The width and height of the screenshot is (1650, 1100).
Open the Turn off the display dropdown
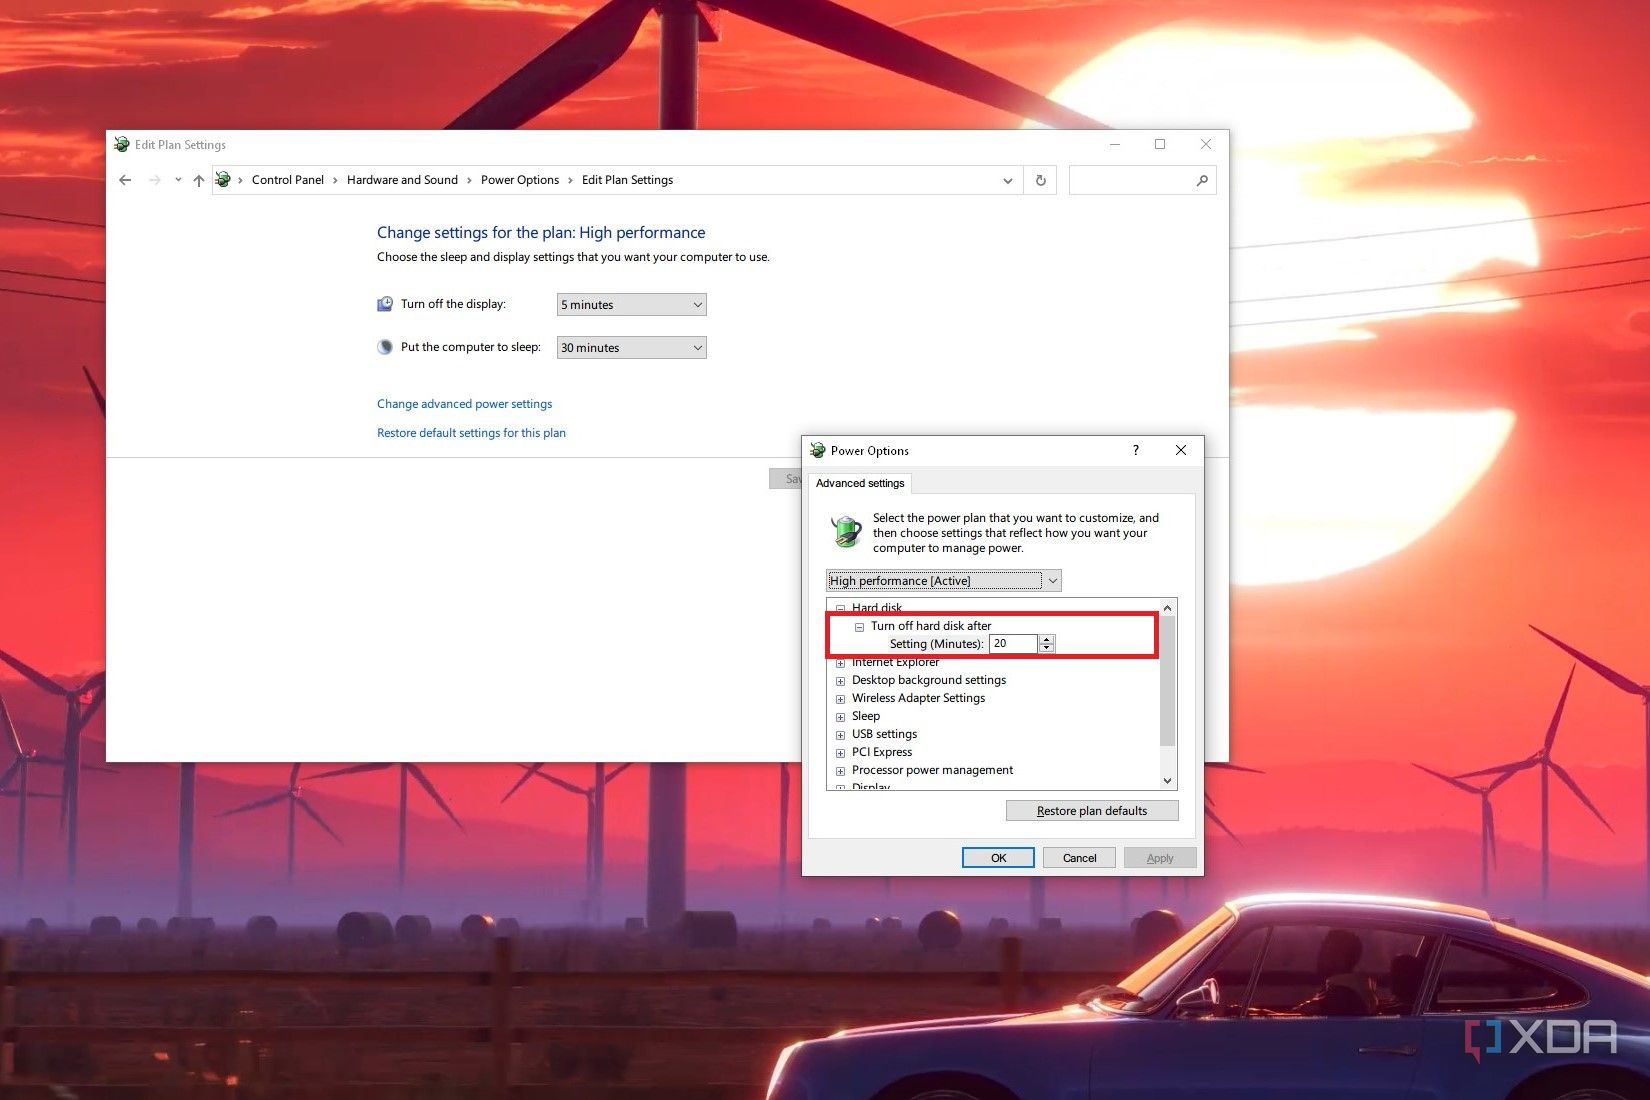tap(631, 305)
